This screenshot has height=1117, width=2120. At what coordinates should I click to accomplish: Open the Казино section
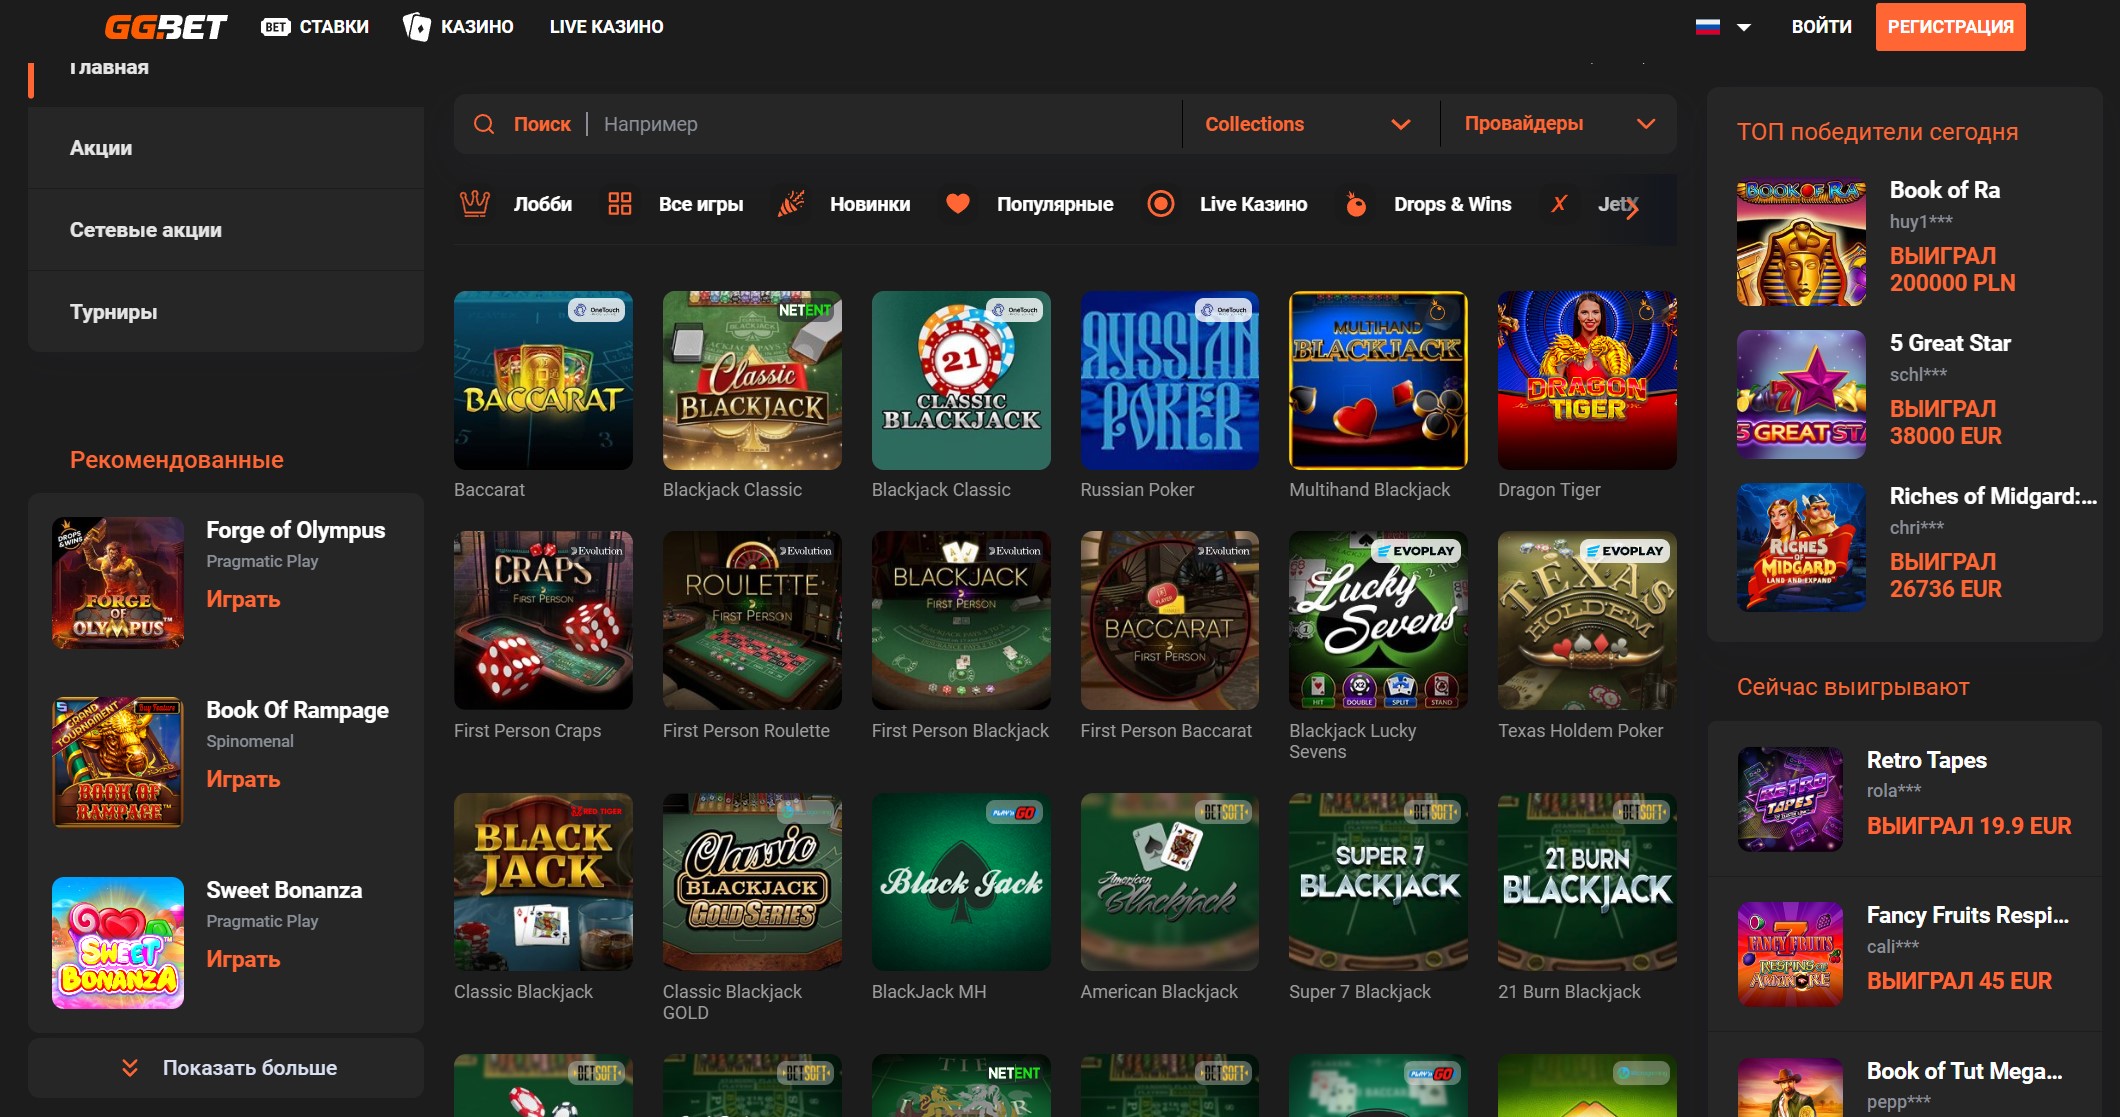coord(458,27)
